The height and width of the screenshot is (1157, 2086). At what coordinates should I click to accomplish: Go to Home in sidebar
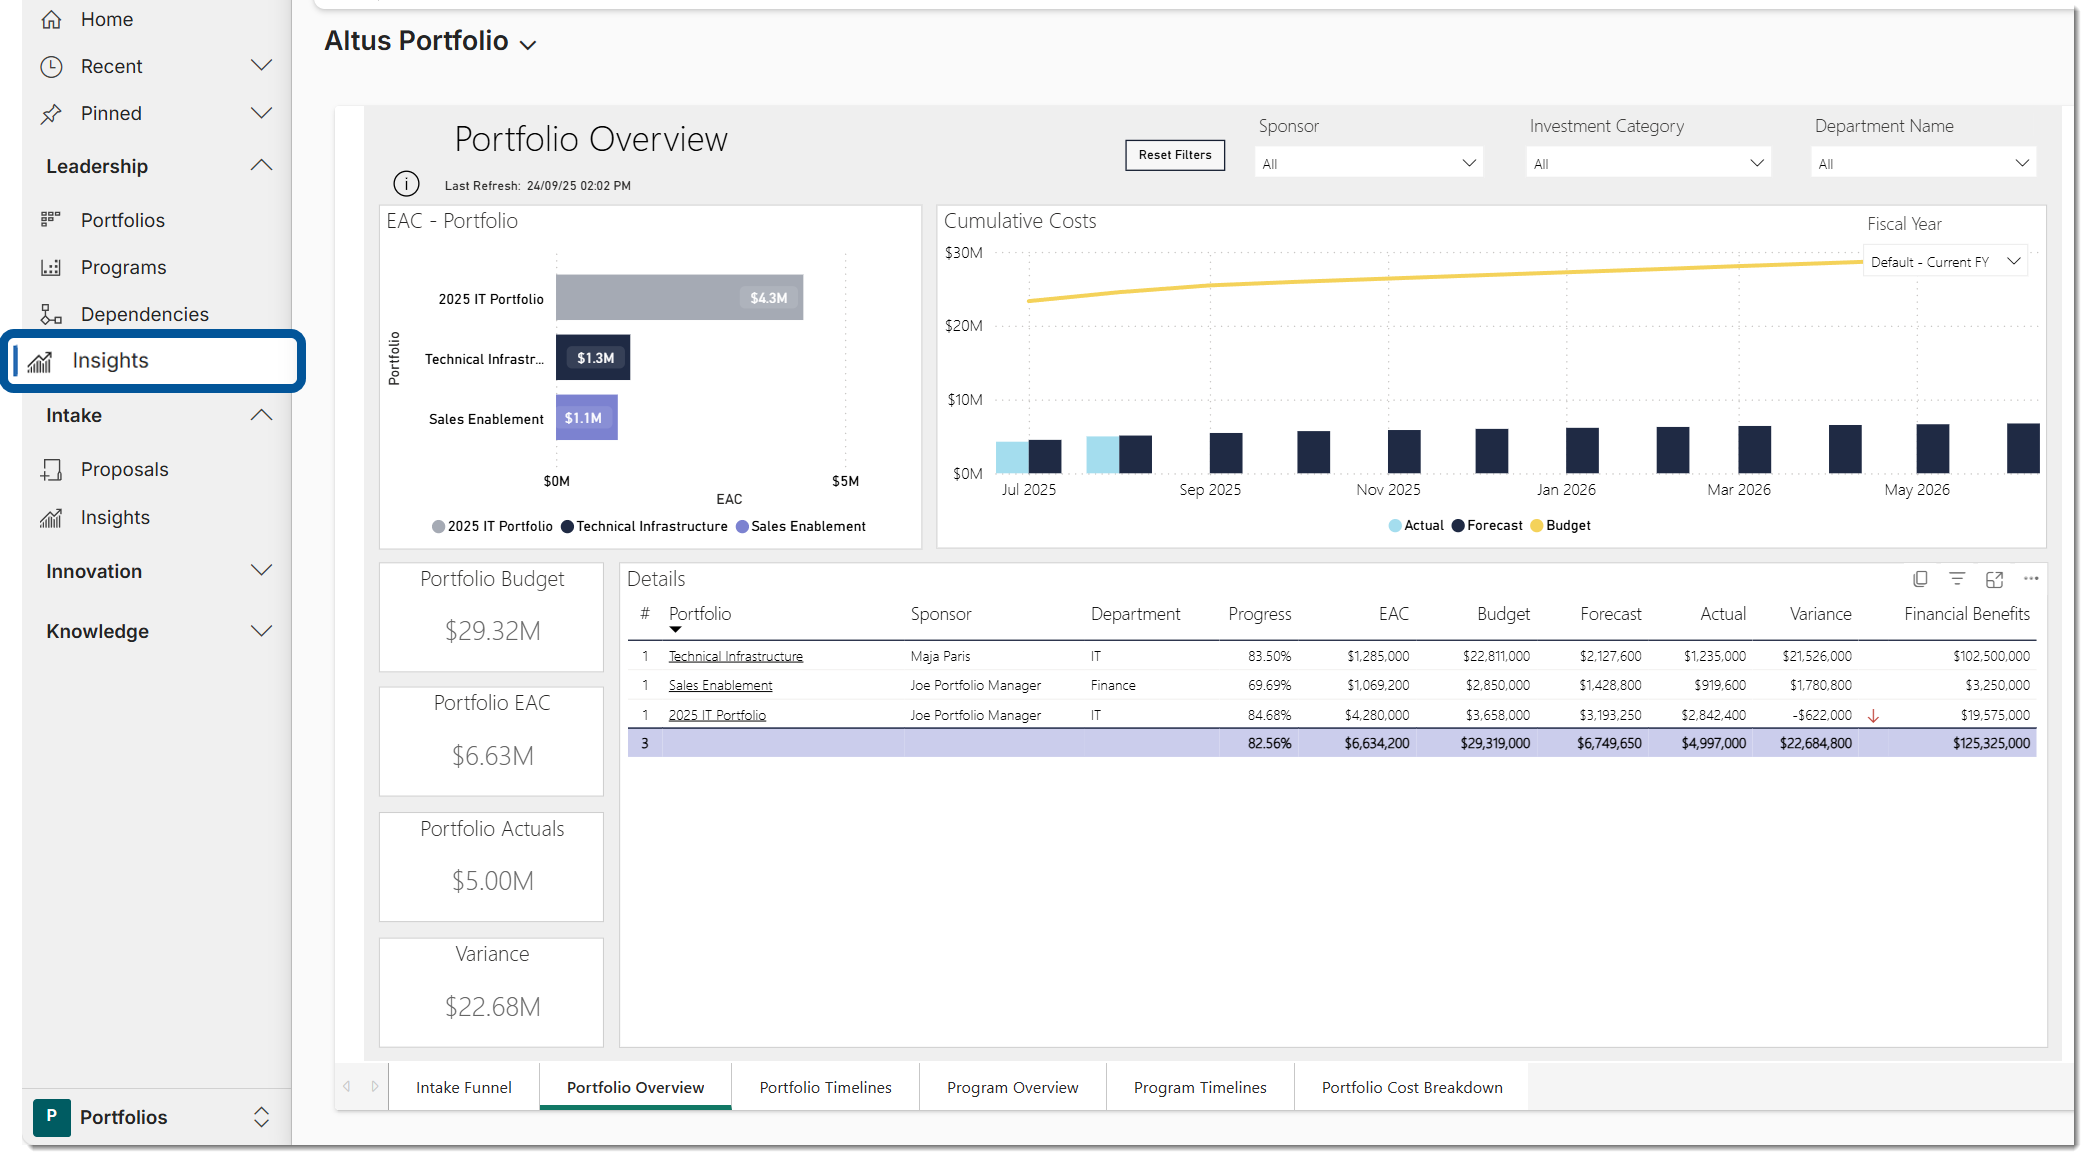click(x=106, y=19)
